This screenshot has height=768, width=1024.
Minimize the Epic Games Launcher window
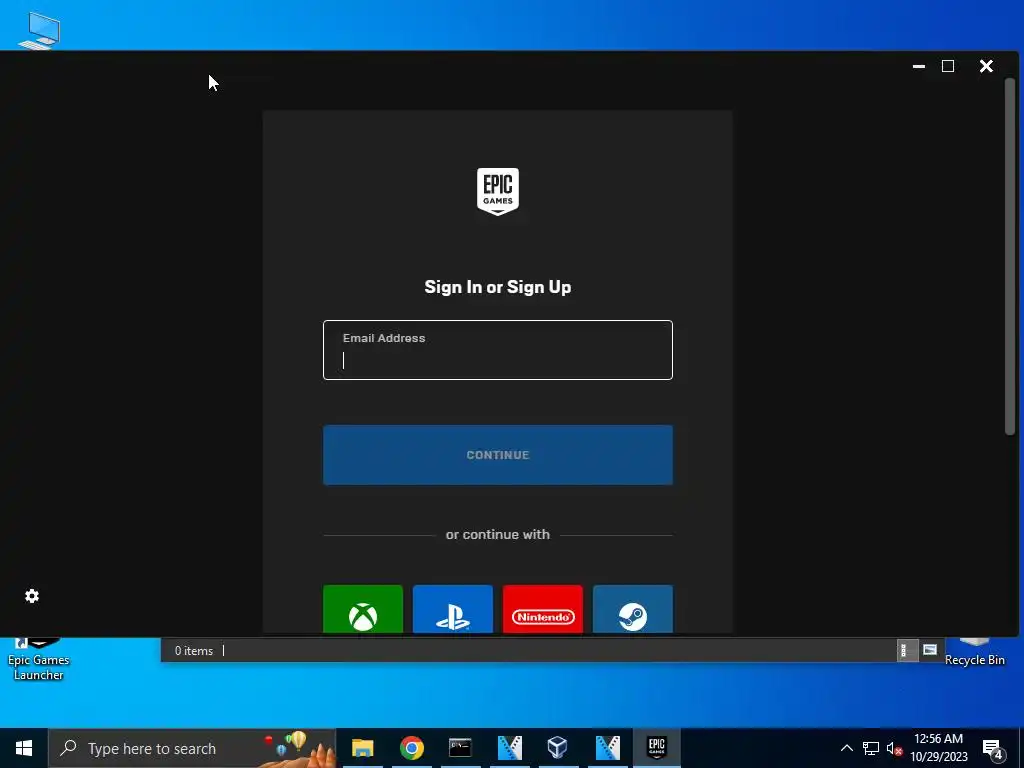(919, 66)
